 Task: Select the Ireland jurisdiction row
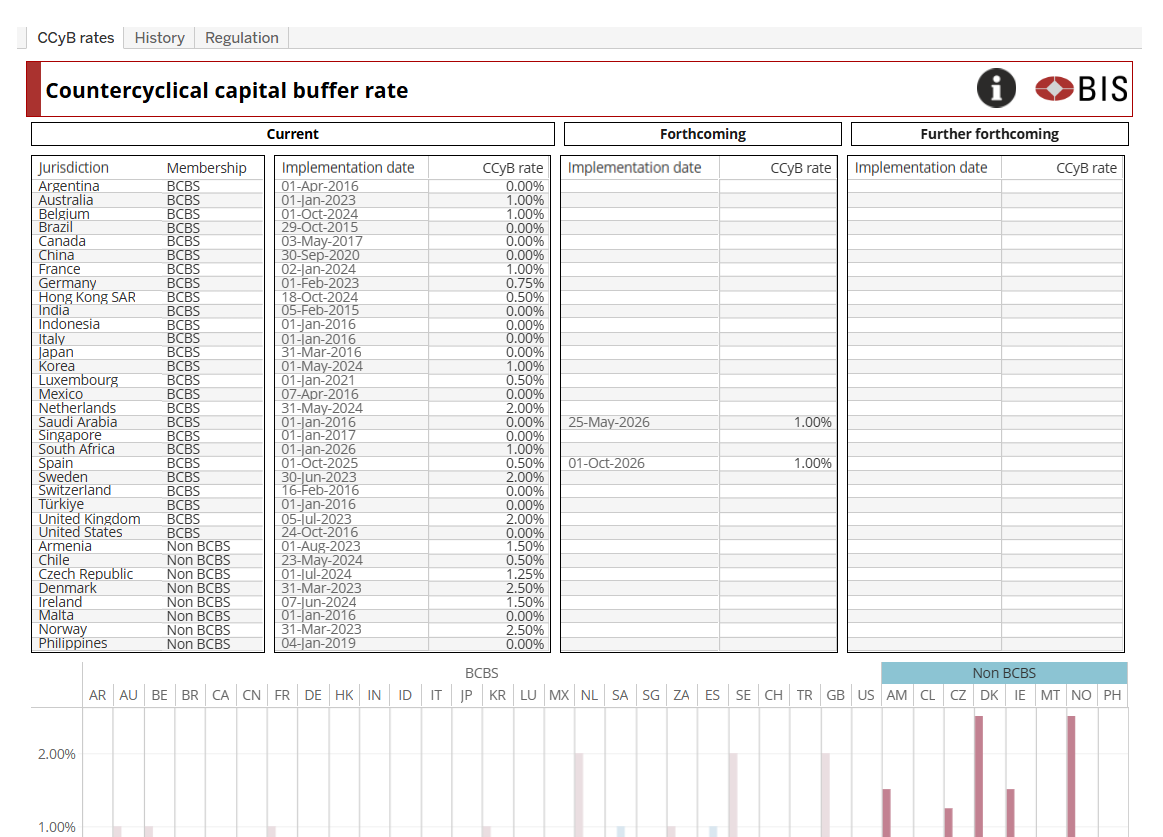148,602
